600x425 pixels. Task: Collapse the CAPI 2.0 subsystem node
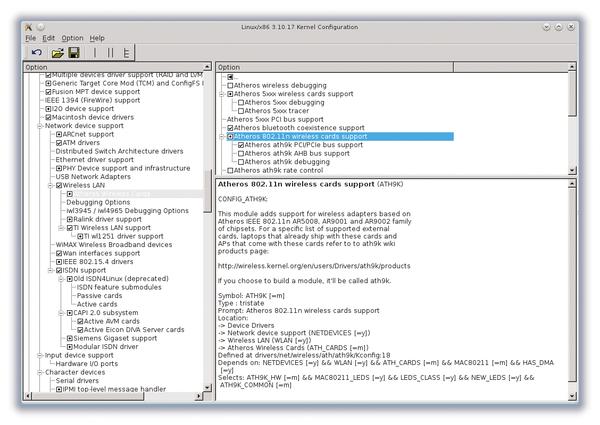pyautogui.click(x=61, y=313)
